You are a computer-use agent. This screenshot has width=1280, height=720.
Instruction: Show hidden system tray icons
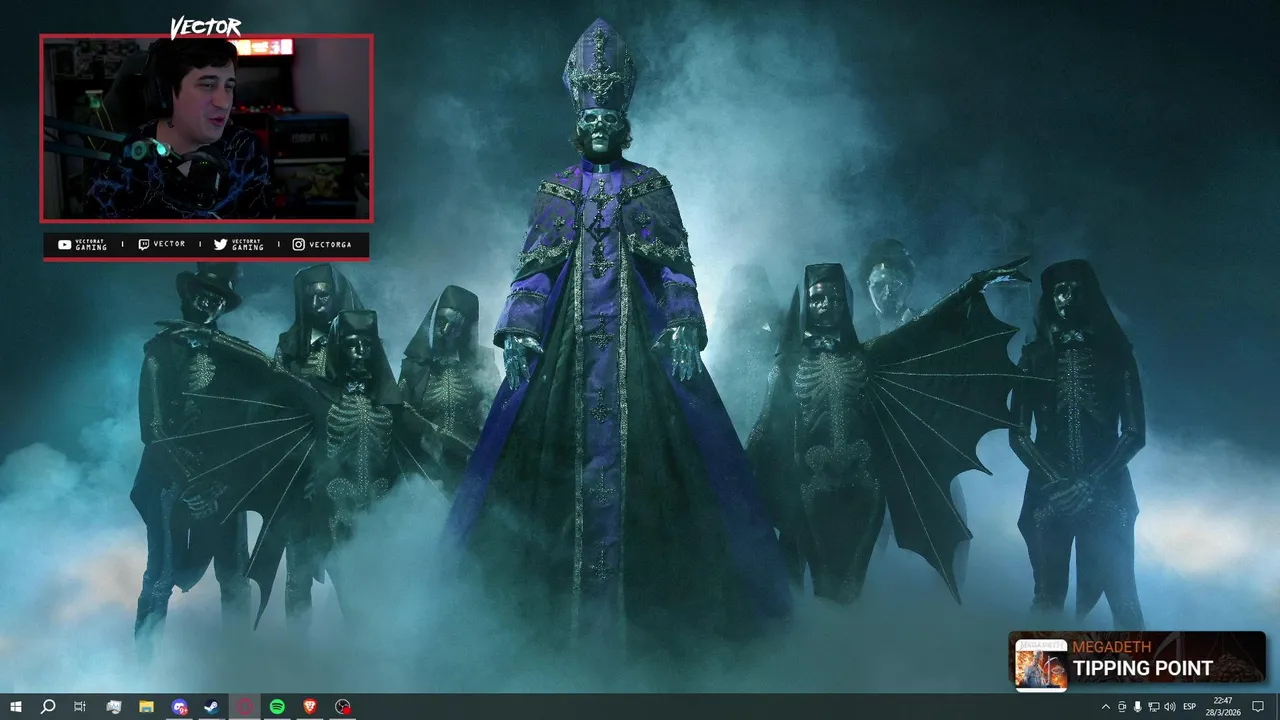[1105, 707]
